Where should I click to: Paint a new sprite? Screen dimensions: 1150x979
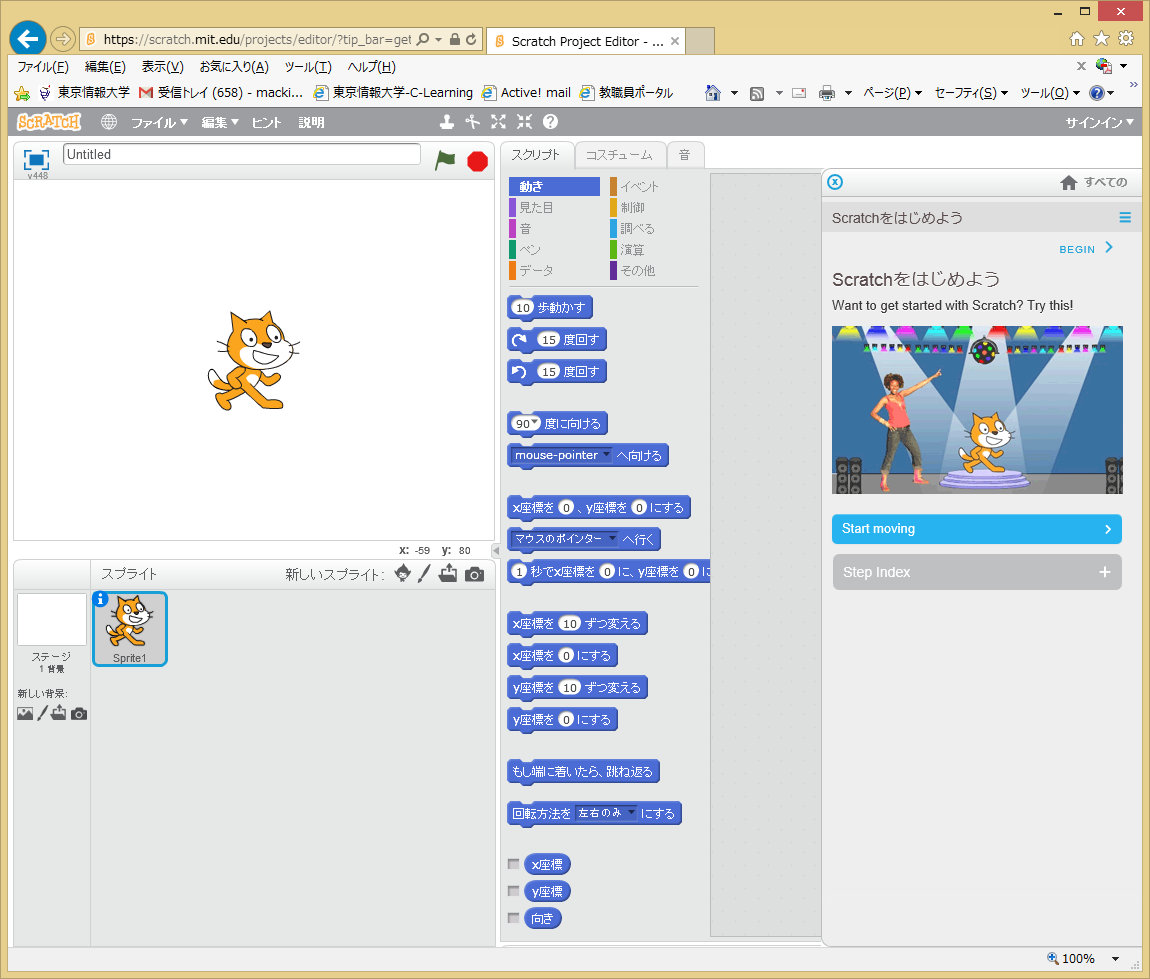(x=425, y=573)
